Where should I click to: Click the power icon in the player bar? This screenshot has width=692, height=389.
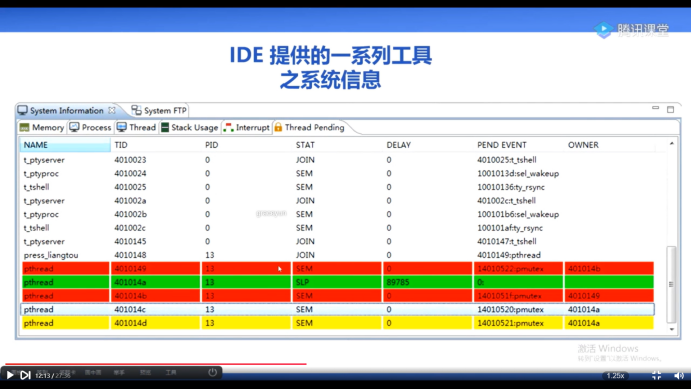coord(212,372)
